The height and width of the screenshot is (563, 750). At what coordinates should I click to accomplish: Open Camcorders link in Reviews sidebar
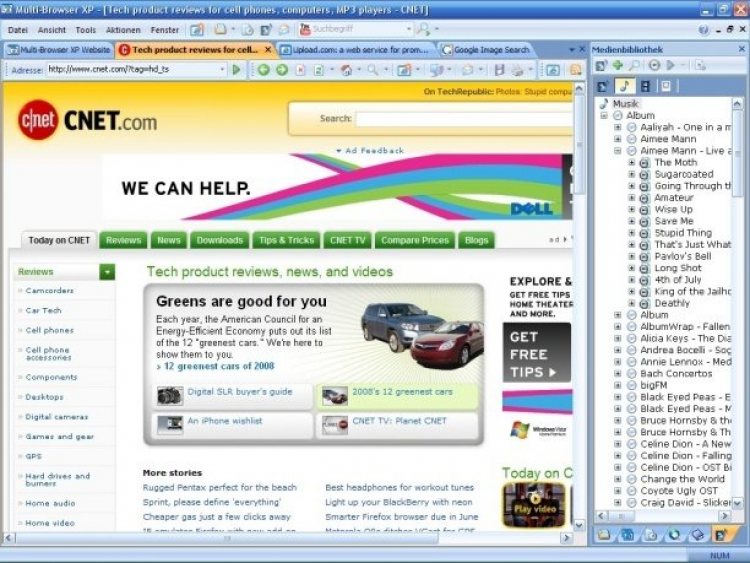click(50, 291)
